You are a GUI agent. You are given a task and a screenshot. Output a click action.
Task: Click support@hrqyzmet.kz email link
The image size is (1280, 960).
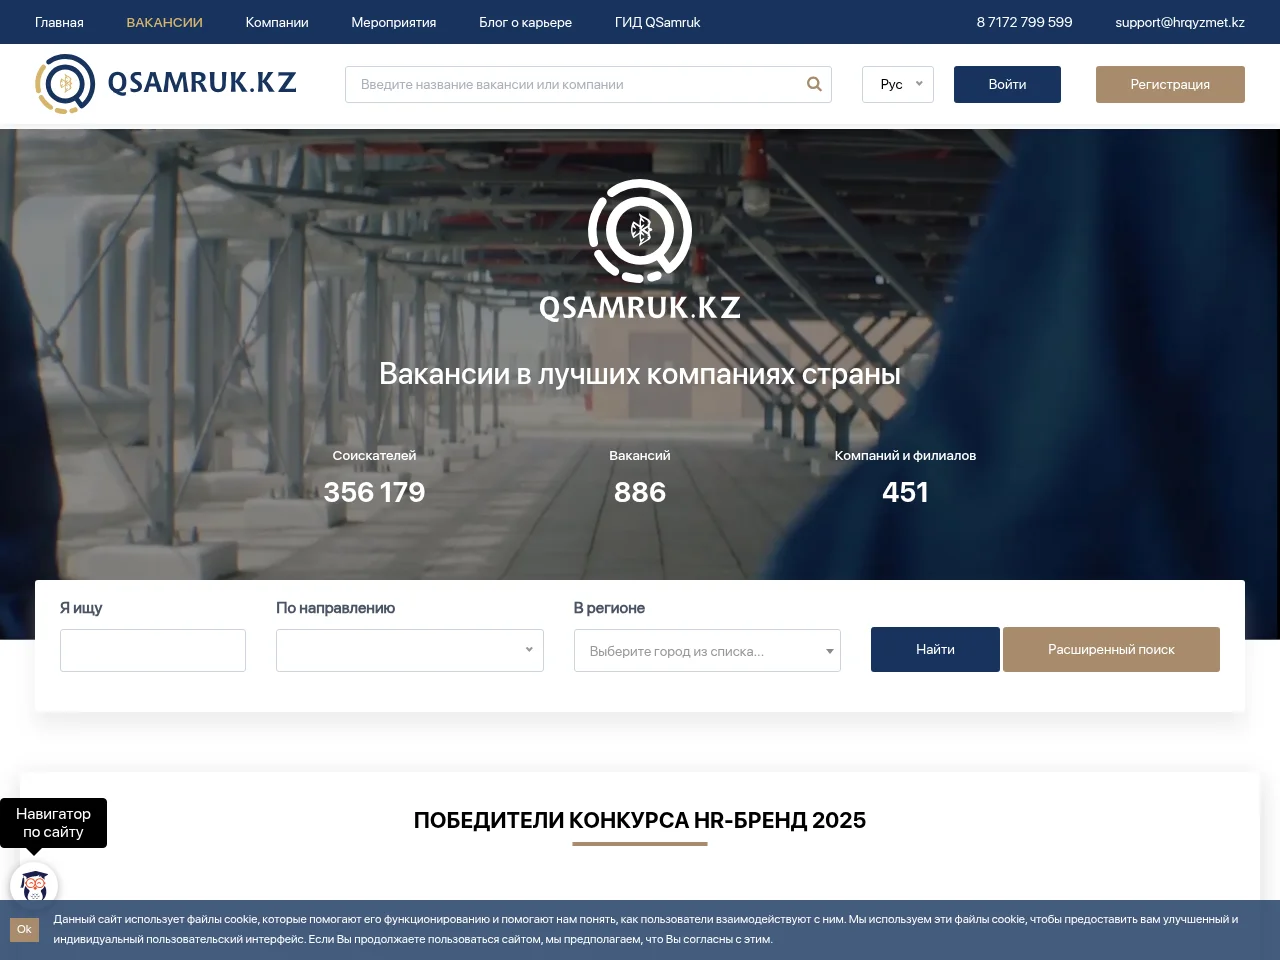click(x=1180, y=22)
